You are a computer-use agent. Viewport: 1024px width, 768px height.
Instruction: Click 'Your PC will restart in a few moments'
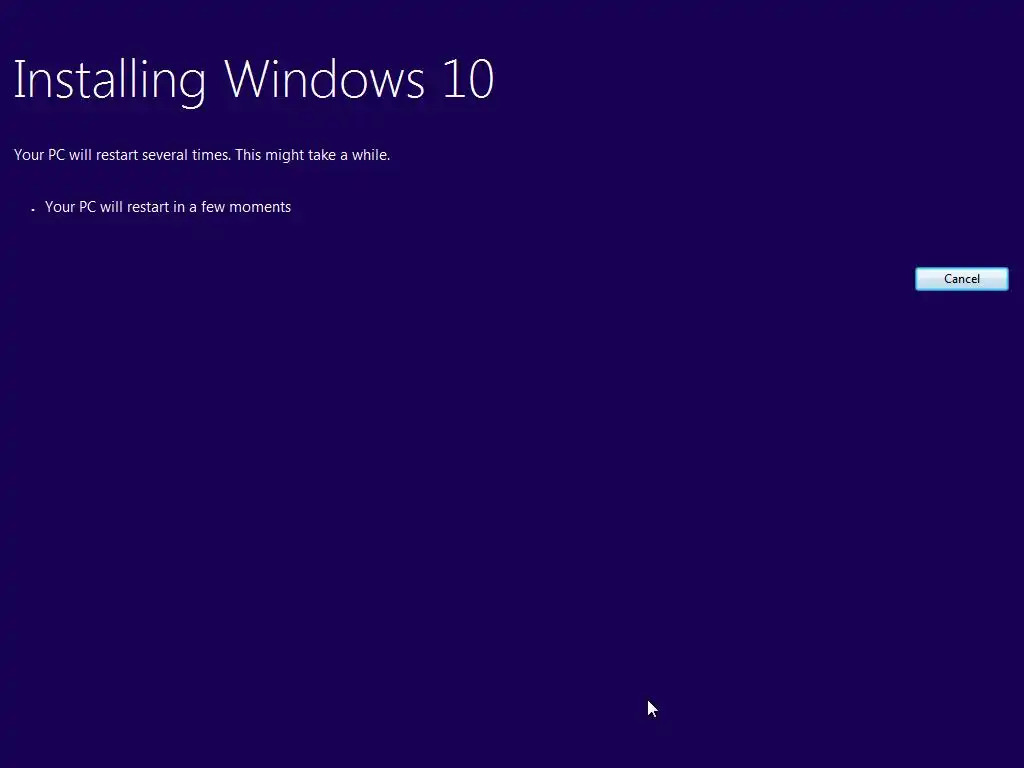(168, 207)
